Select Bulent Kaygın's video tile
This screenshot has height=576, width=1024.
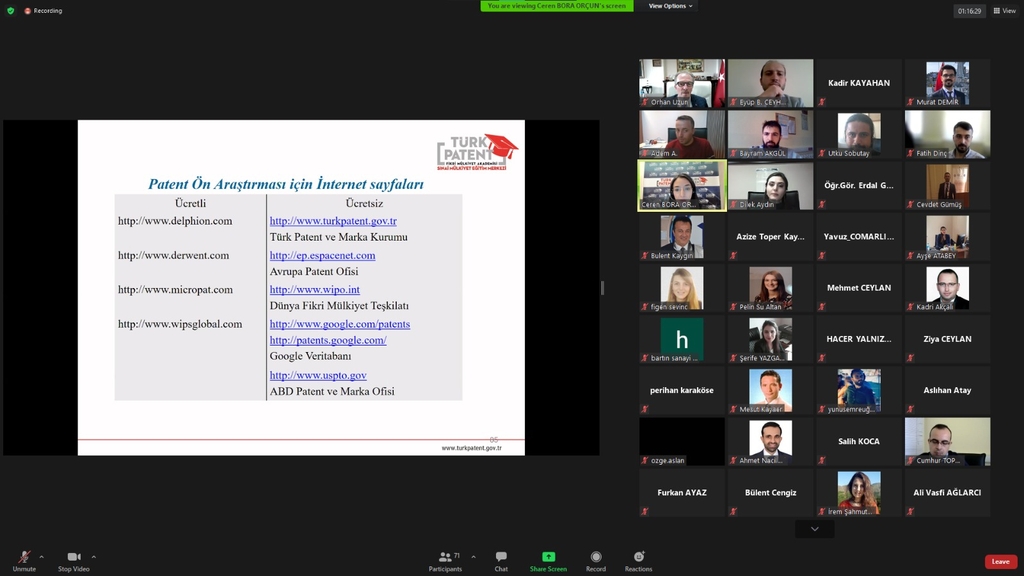tap(682, 236)
